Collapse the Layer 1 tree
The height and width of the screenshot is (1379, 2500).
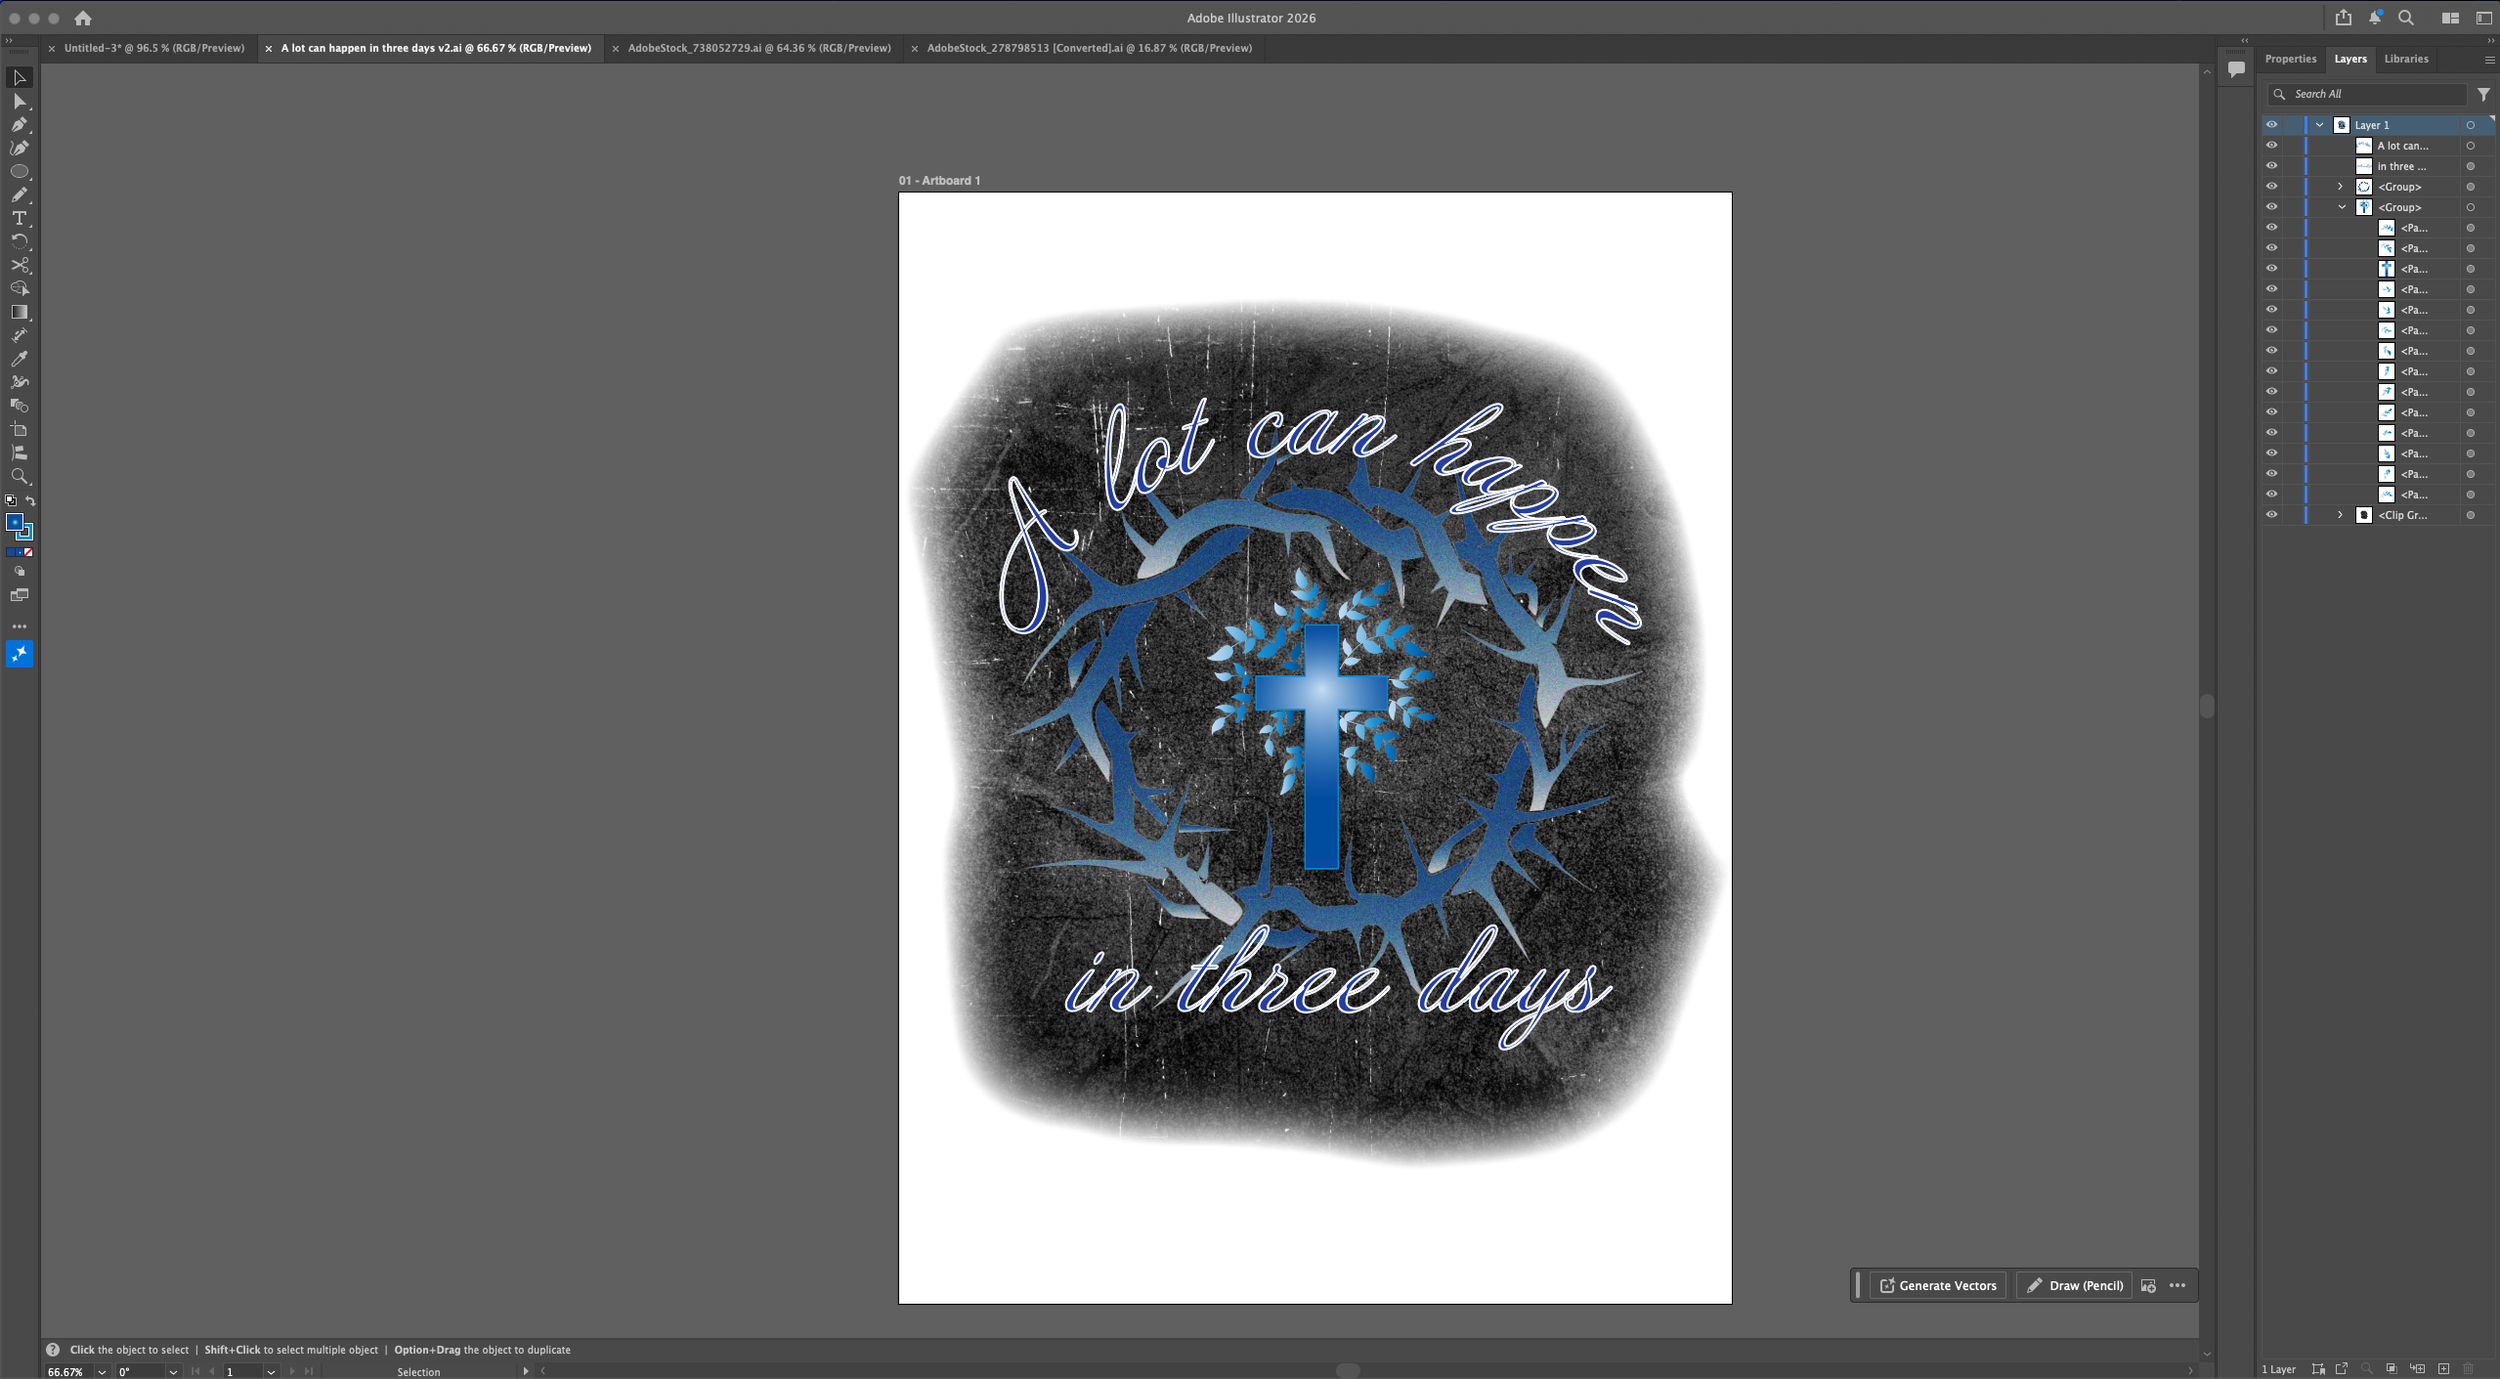click(x=2319, y=125)
